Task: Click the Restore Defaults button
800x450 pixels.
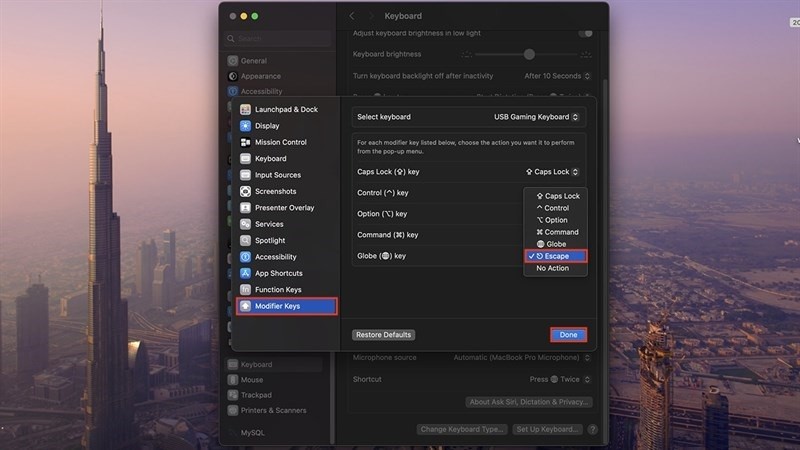Action: (383, 335)
